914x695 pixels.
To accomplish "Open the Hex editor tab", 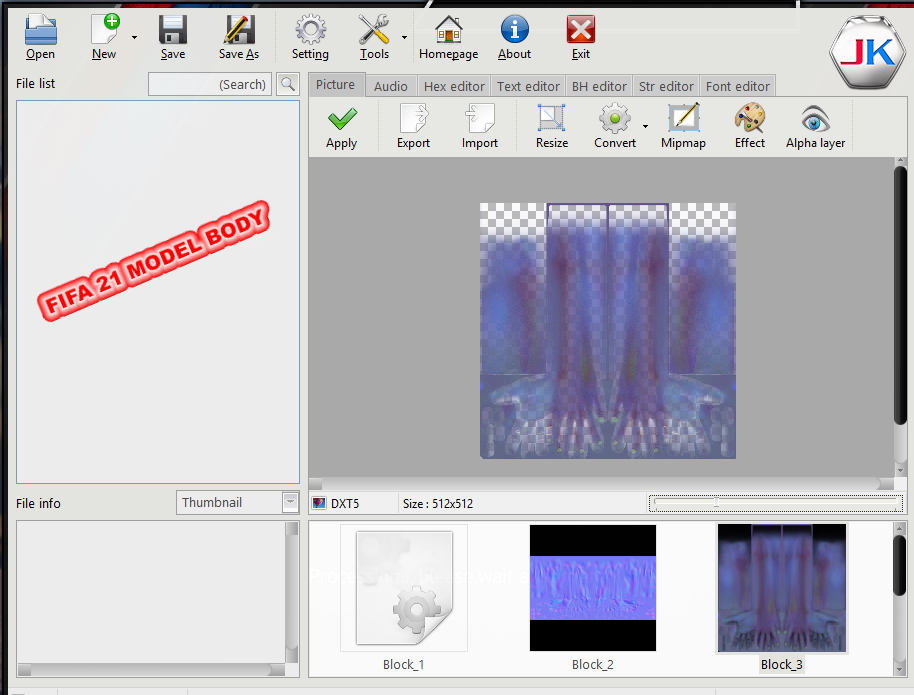I will click(x=454, y=86).
